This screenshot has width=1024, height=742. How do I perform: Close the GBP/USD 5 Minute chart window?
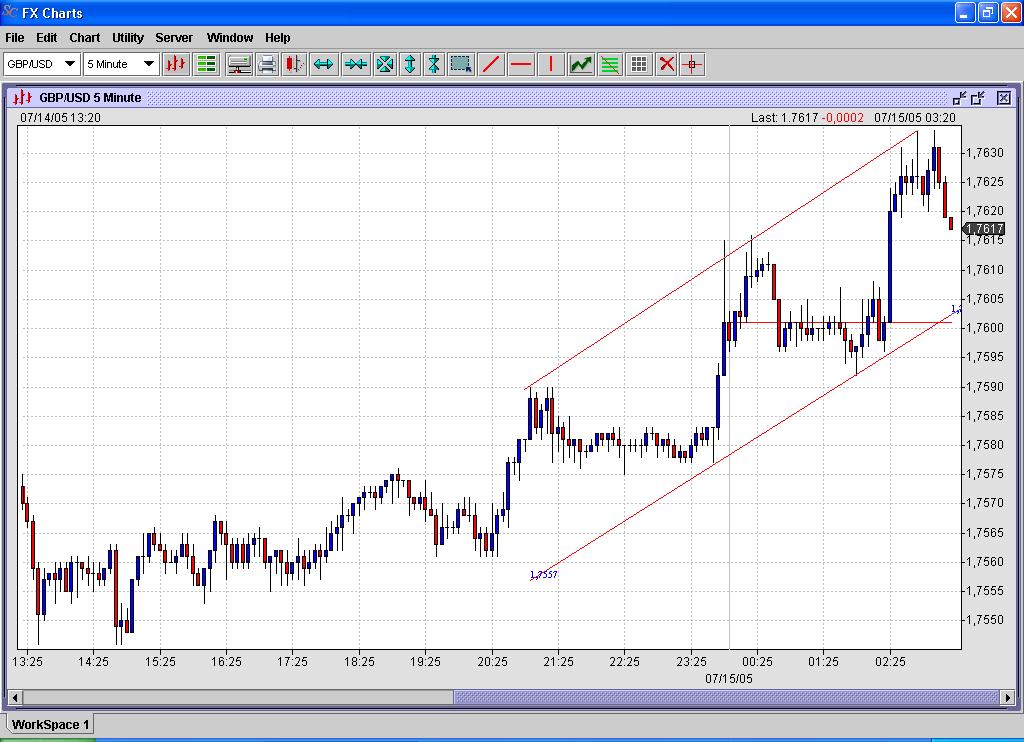coord(1004,97)
